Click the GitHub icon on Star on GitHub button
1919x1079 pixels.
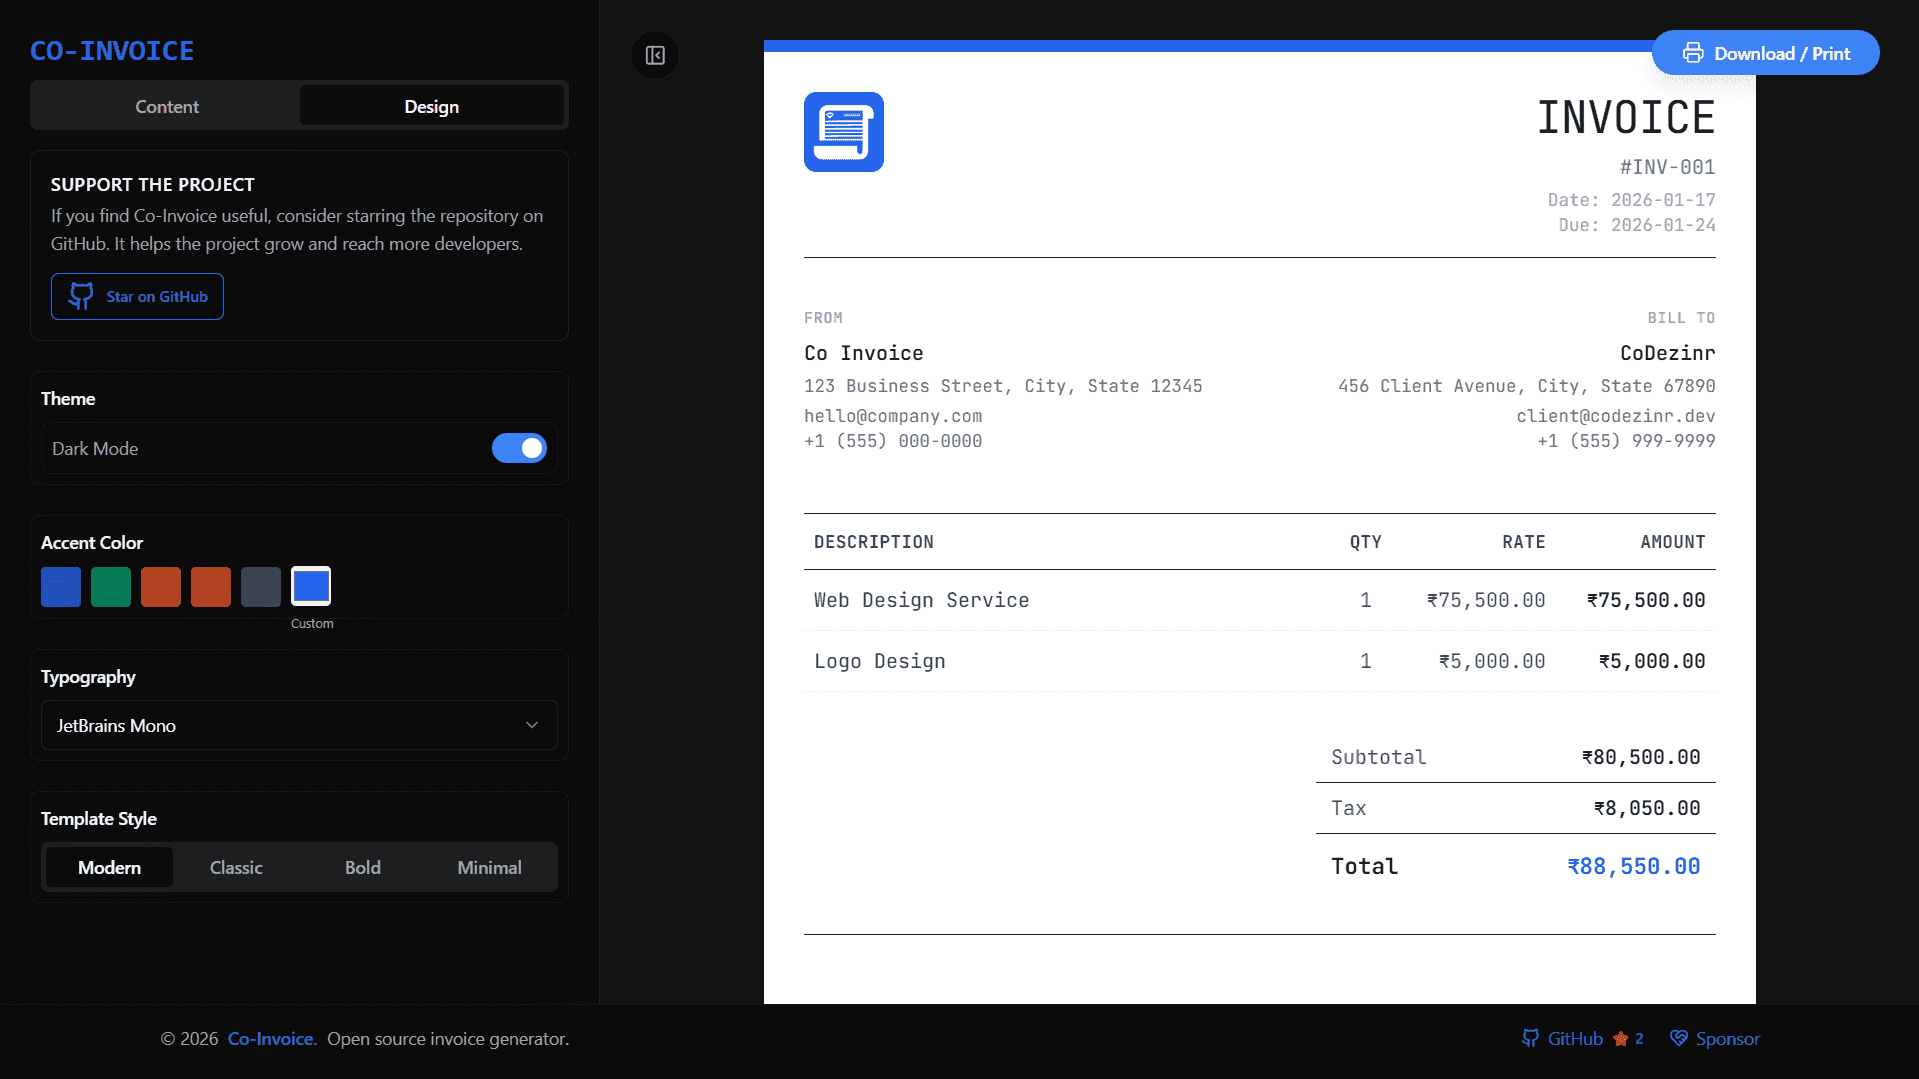click(x=80, y=296)
